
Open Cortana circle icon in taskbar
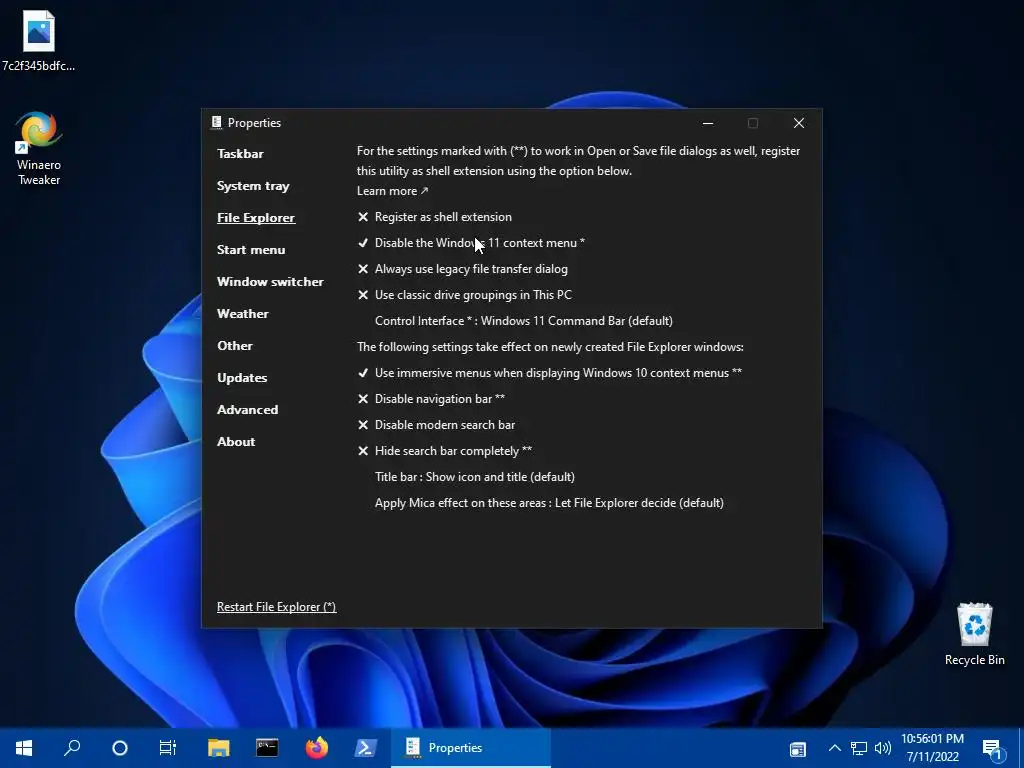(120, 748)
